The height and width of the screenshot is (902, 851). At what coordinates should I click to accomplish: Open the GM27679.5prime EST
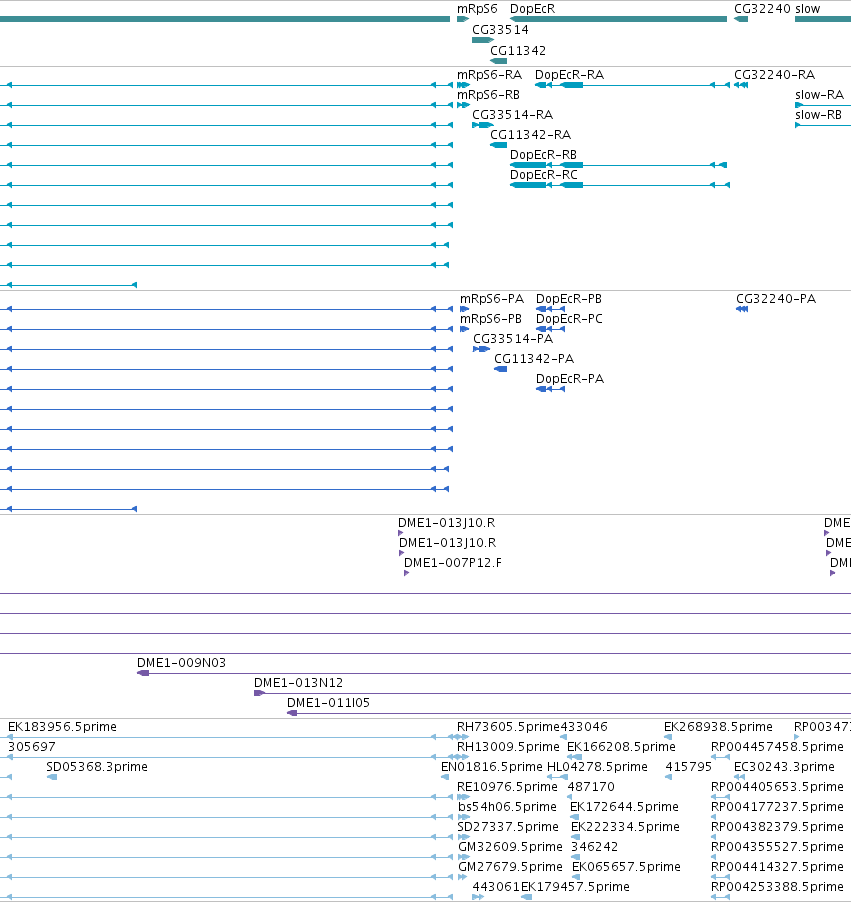462,877
